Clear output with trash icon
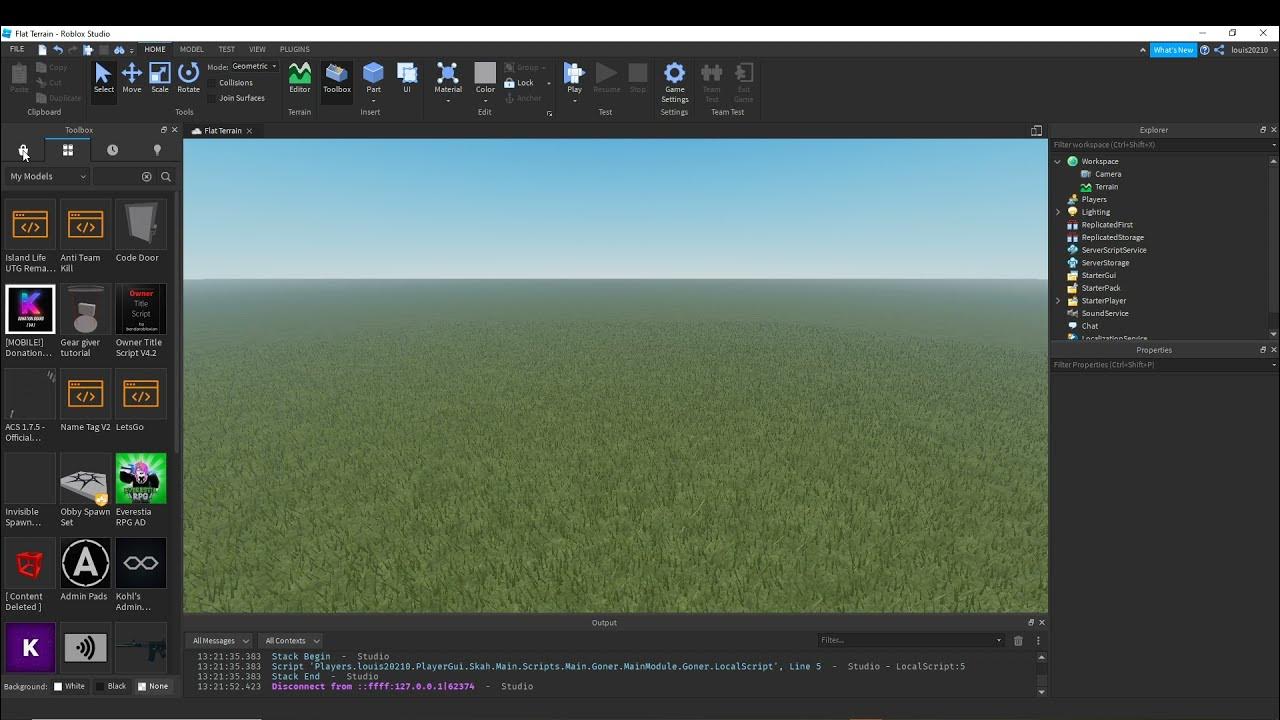This screenshot has width=1280, height=720. pos(1018,640)
